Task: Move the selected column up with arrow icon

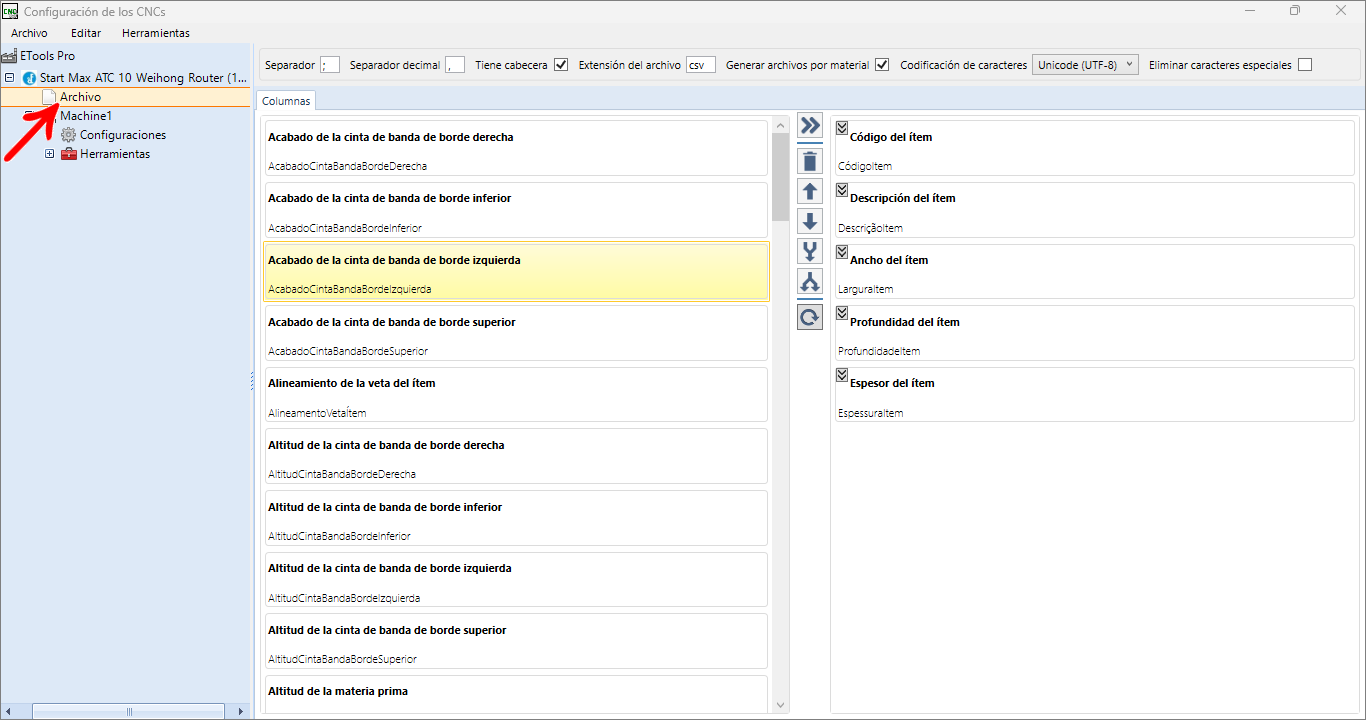Action: 810,191
